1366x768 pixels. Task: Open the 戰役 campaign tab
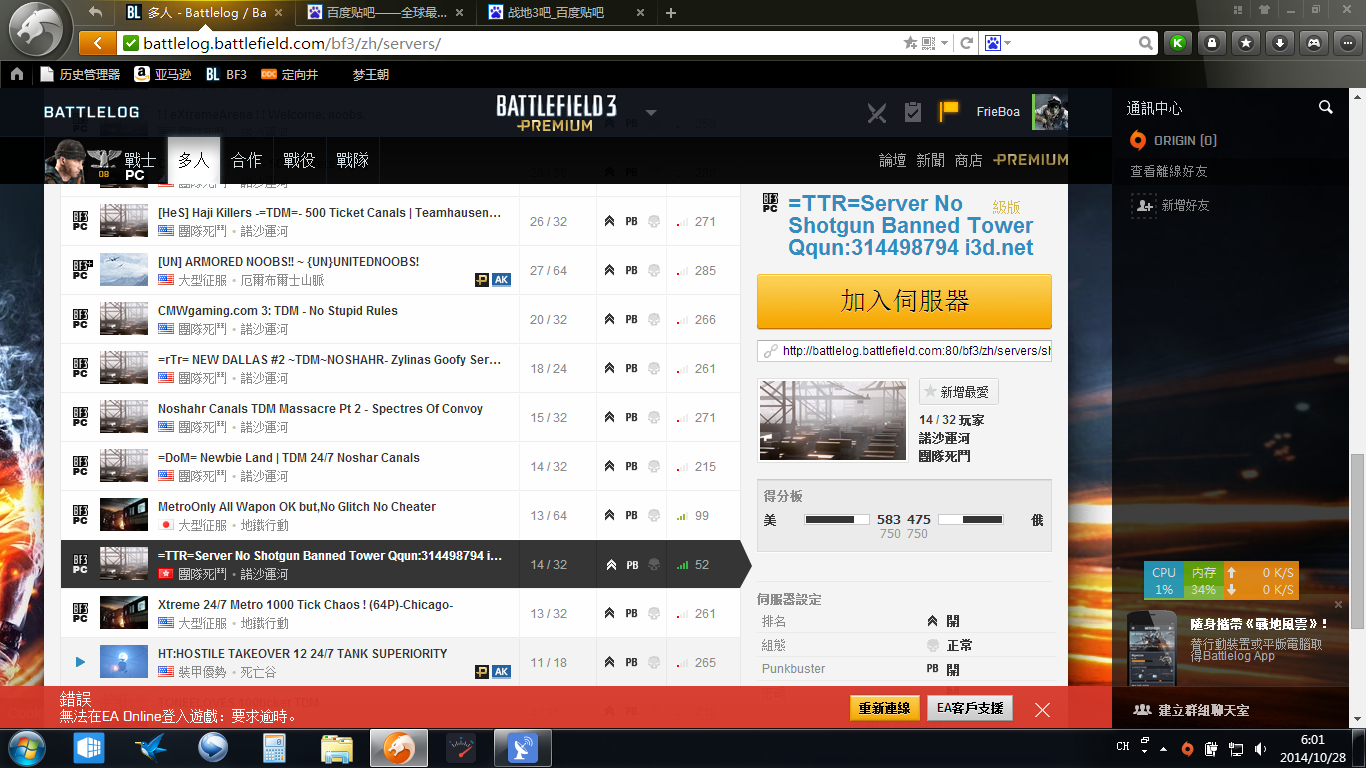click(x=299, y=160)
